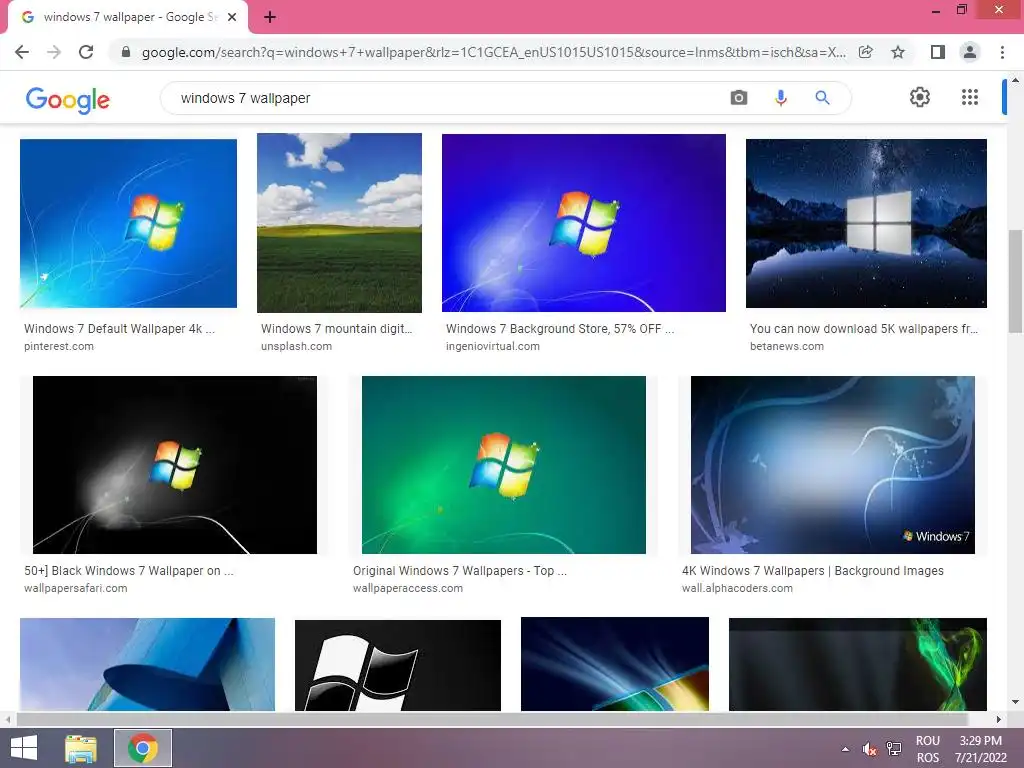Open the Chrome side panel

click(938, 52)
